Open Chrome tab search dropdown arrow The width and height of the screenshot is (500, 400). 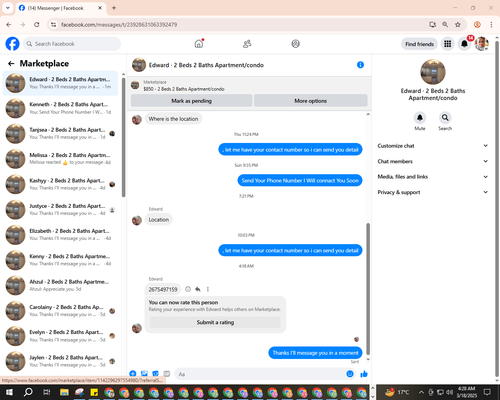(7, 8)
